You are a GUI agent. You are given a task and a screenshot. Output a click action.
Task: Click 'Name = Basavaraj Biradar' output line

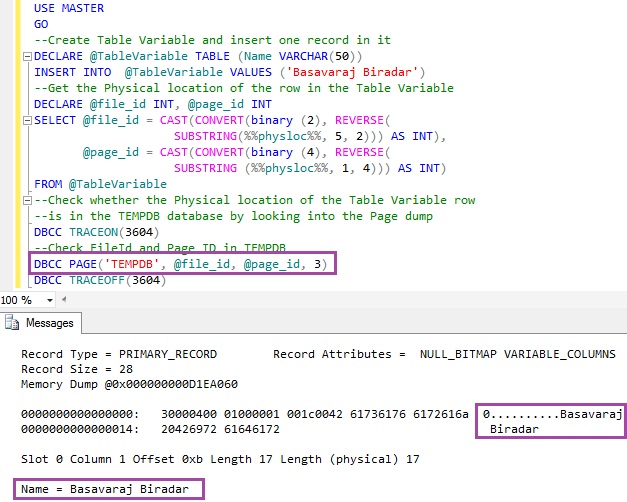[x=105, y=489]
